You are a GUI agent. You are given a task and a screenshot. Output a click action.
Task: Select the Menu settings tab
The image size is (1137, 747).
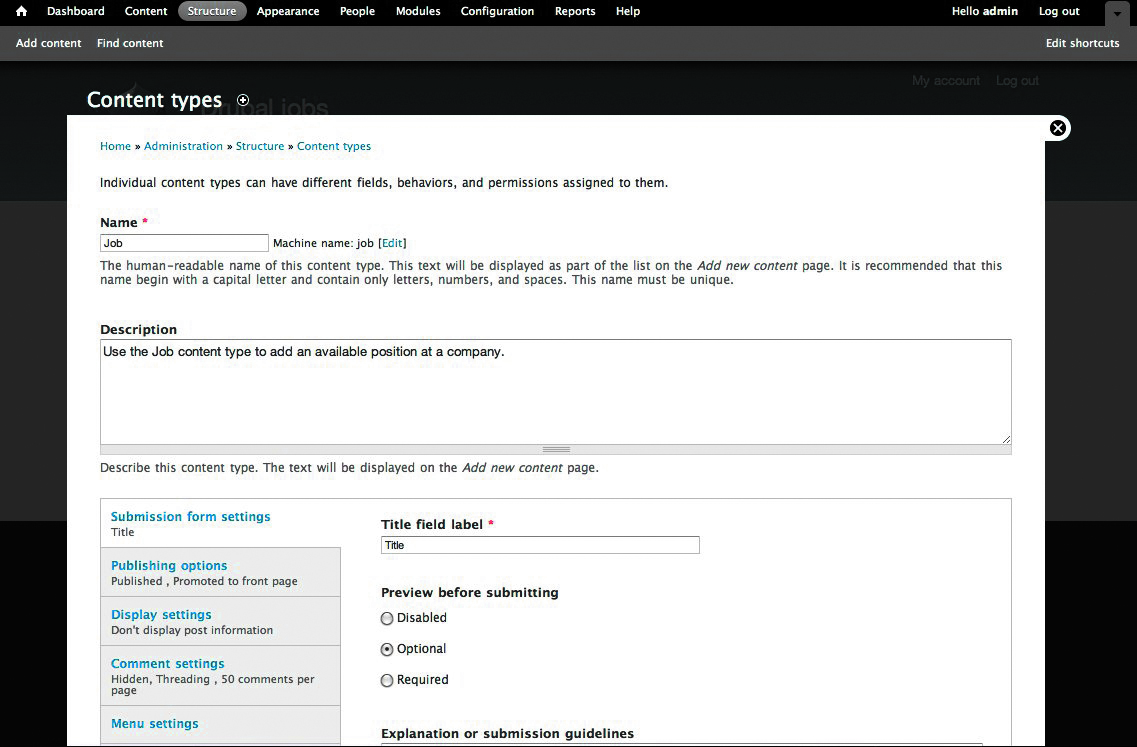220,725
